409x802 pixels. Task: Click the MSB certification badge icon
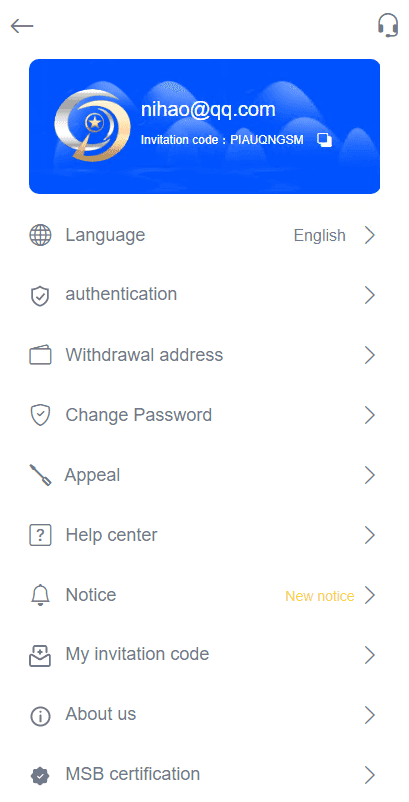pos(40,775)
